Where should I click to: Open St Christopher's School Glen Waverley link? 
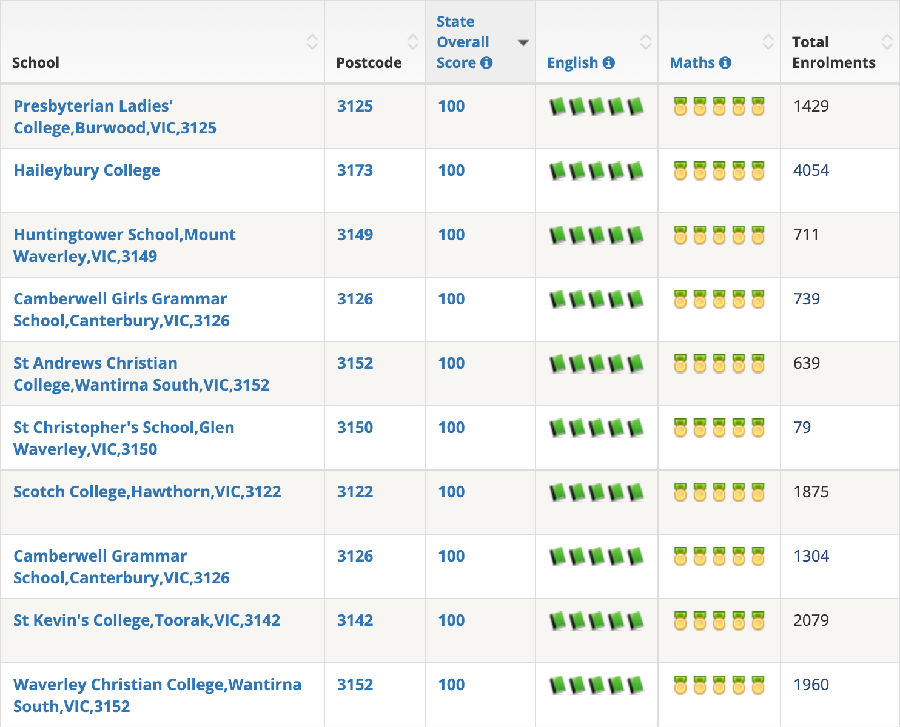tap(123, 438)
